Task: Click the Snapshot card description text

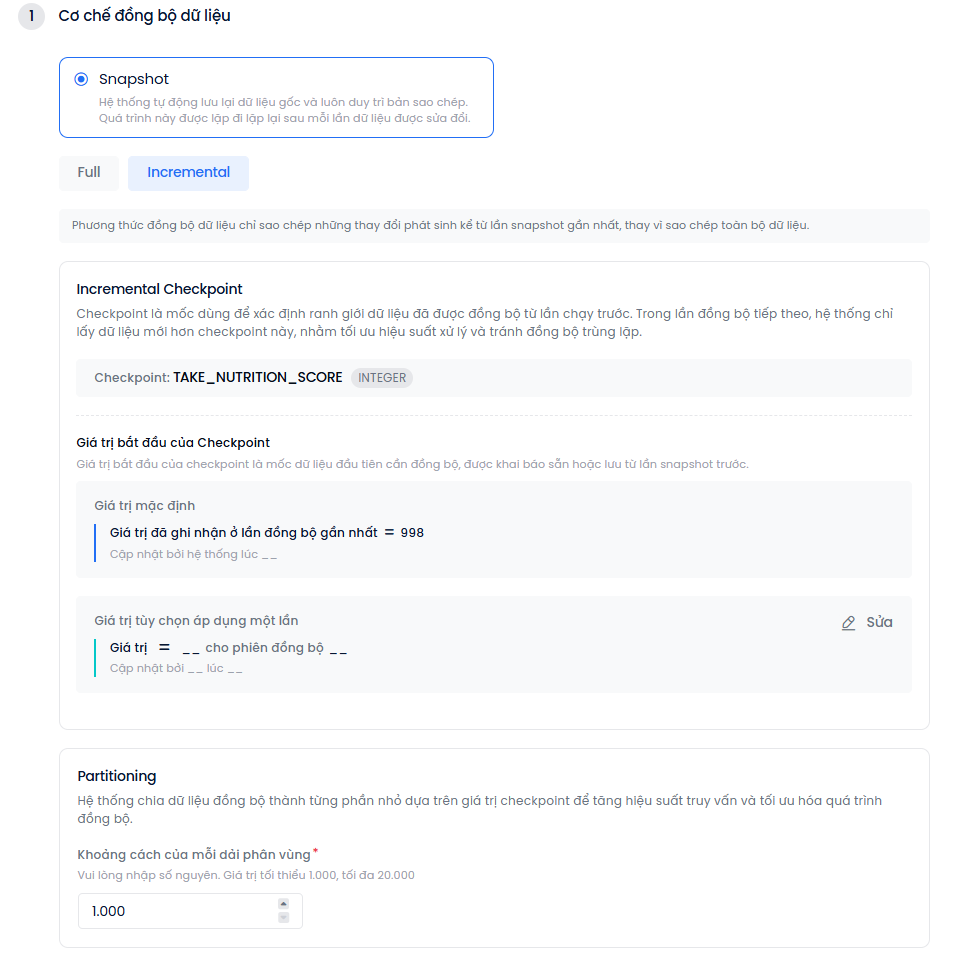Action: click(x=283, y=110)
